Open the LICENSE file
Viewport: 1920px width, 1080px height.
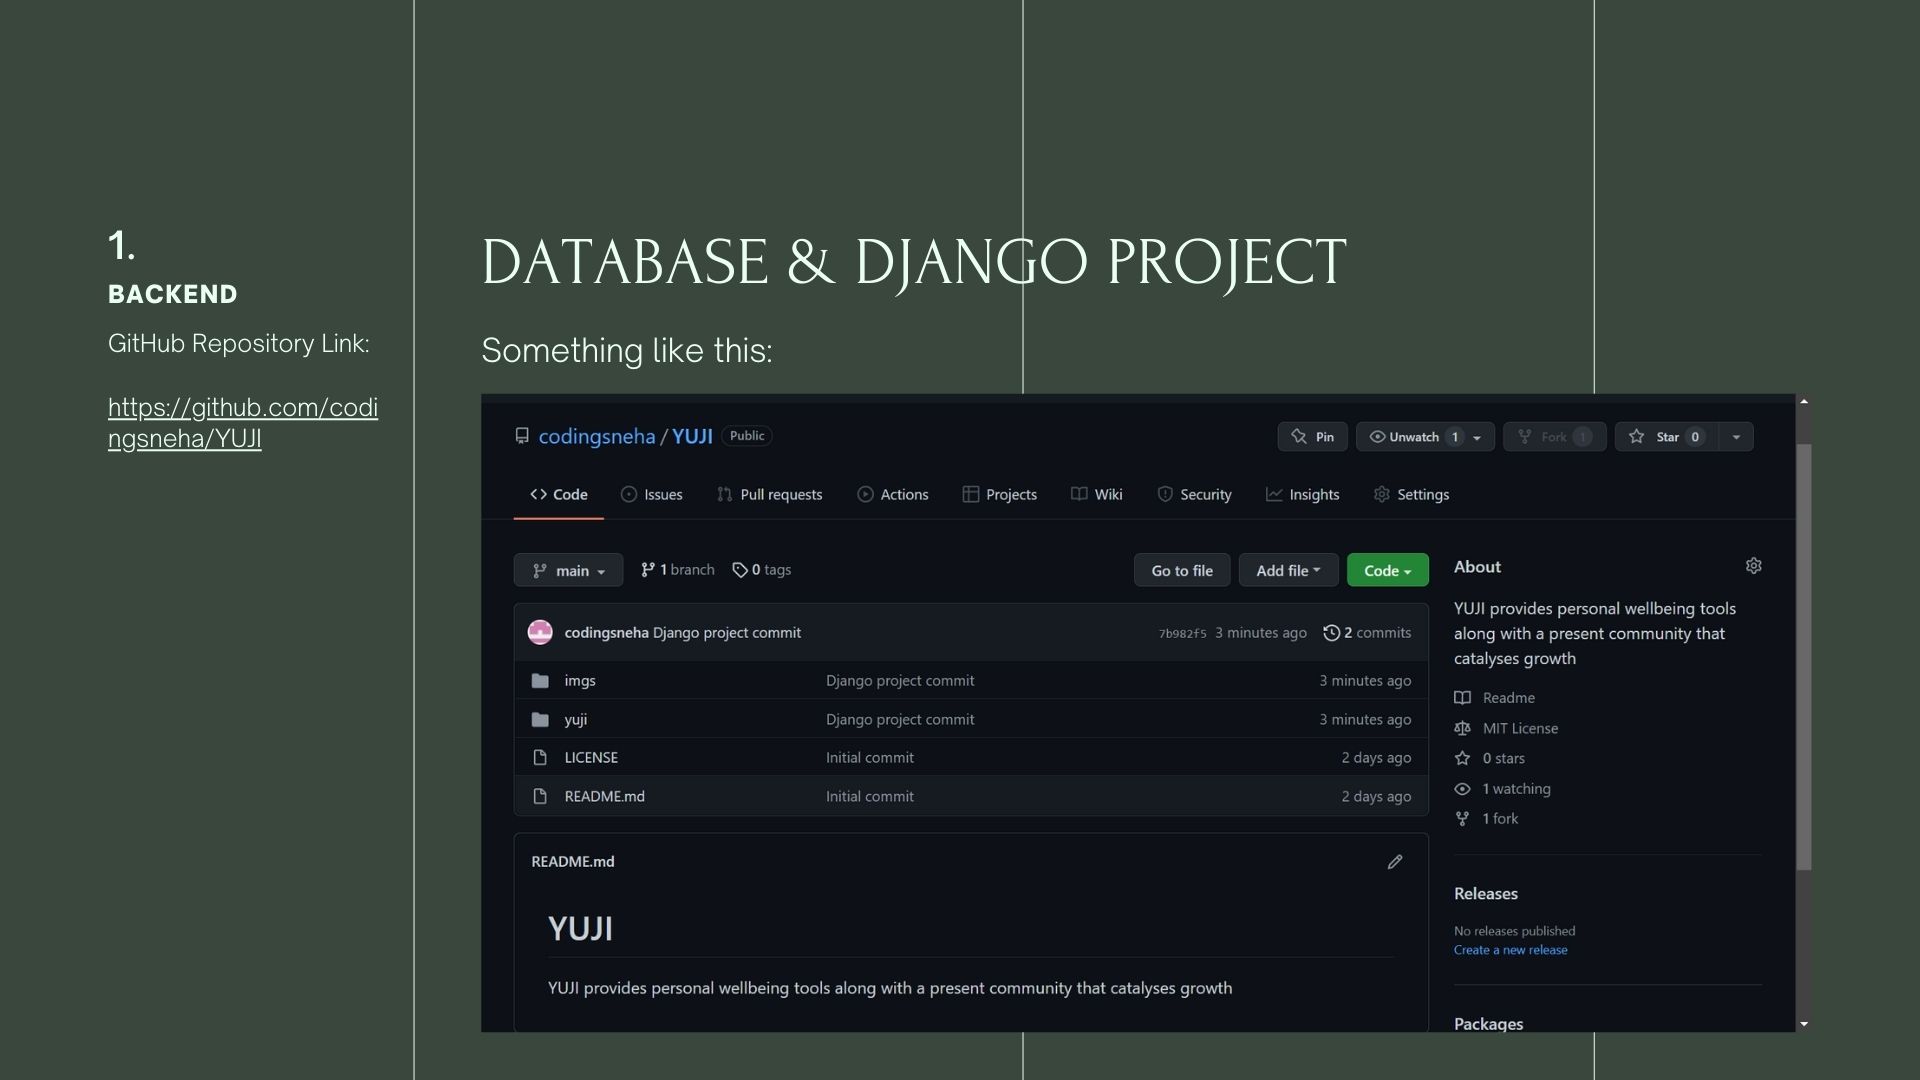coord(591,758)
